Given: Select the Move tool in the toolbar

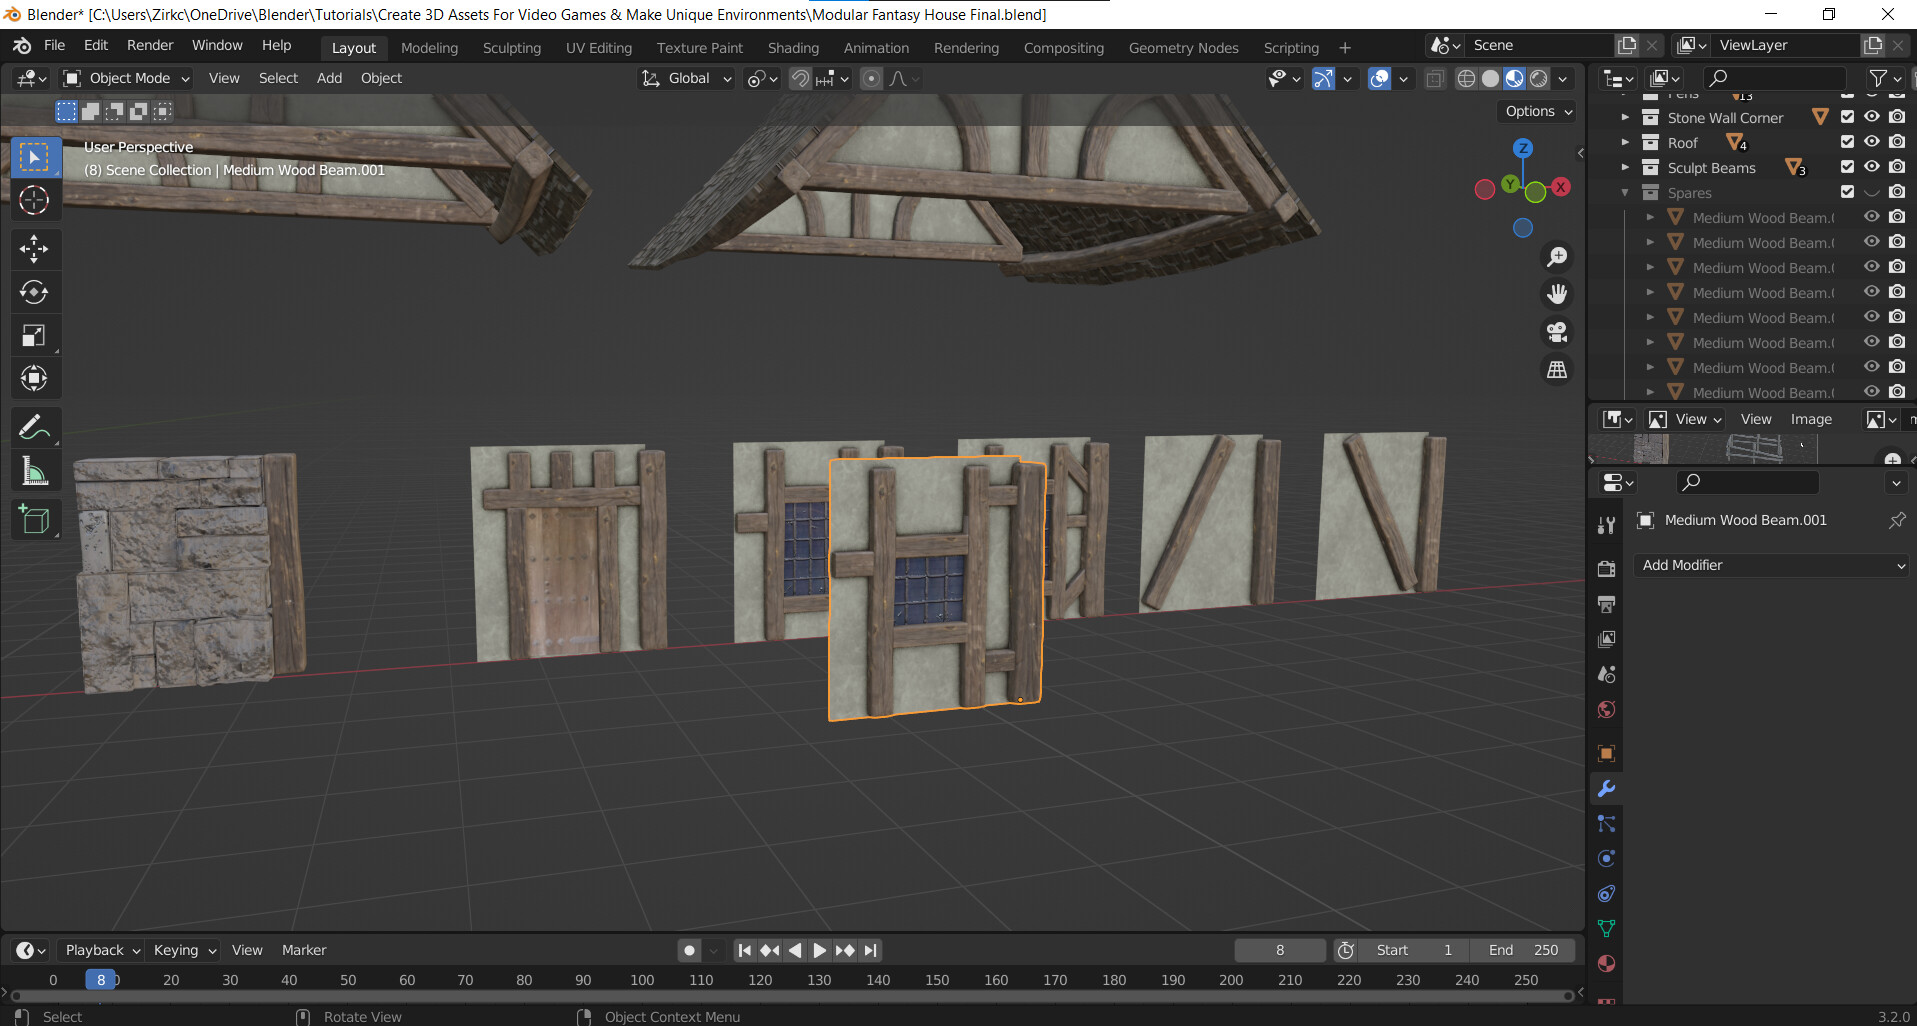Looking at the screenshot, I should pos(34,248).
